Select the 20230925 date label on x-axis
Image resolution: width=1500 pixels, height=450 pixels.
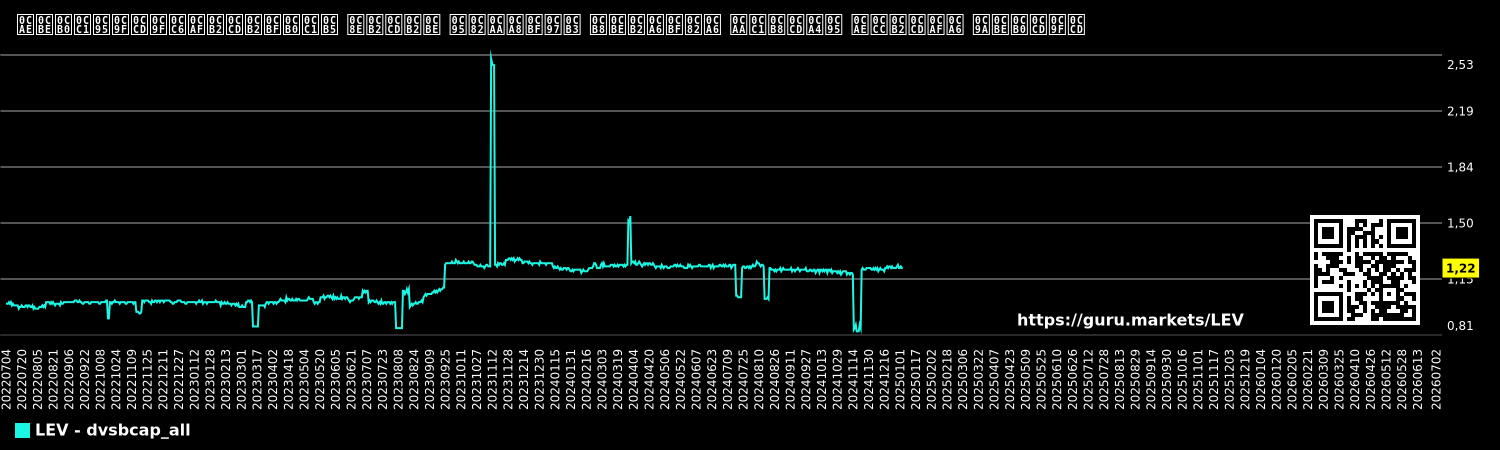444,378
